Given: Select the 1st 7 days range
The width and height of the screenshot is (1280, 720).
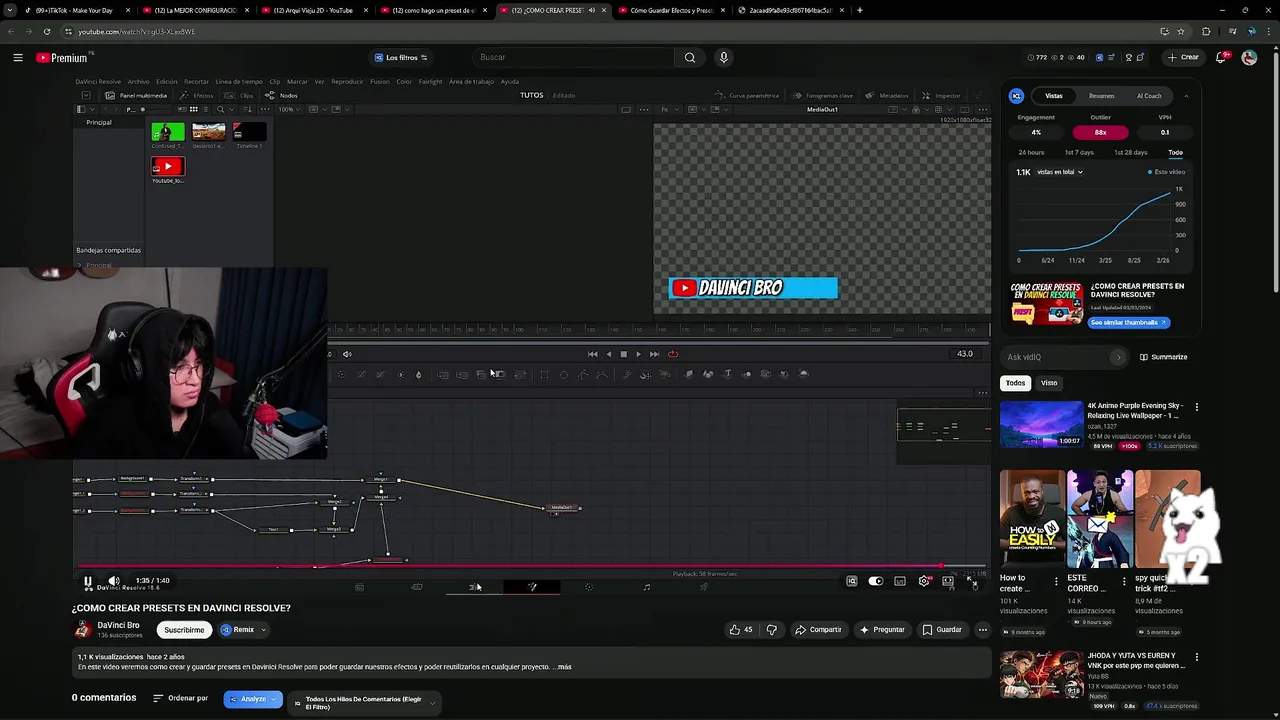Looking at the screenshot, I should [x=1079, y=152].
